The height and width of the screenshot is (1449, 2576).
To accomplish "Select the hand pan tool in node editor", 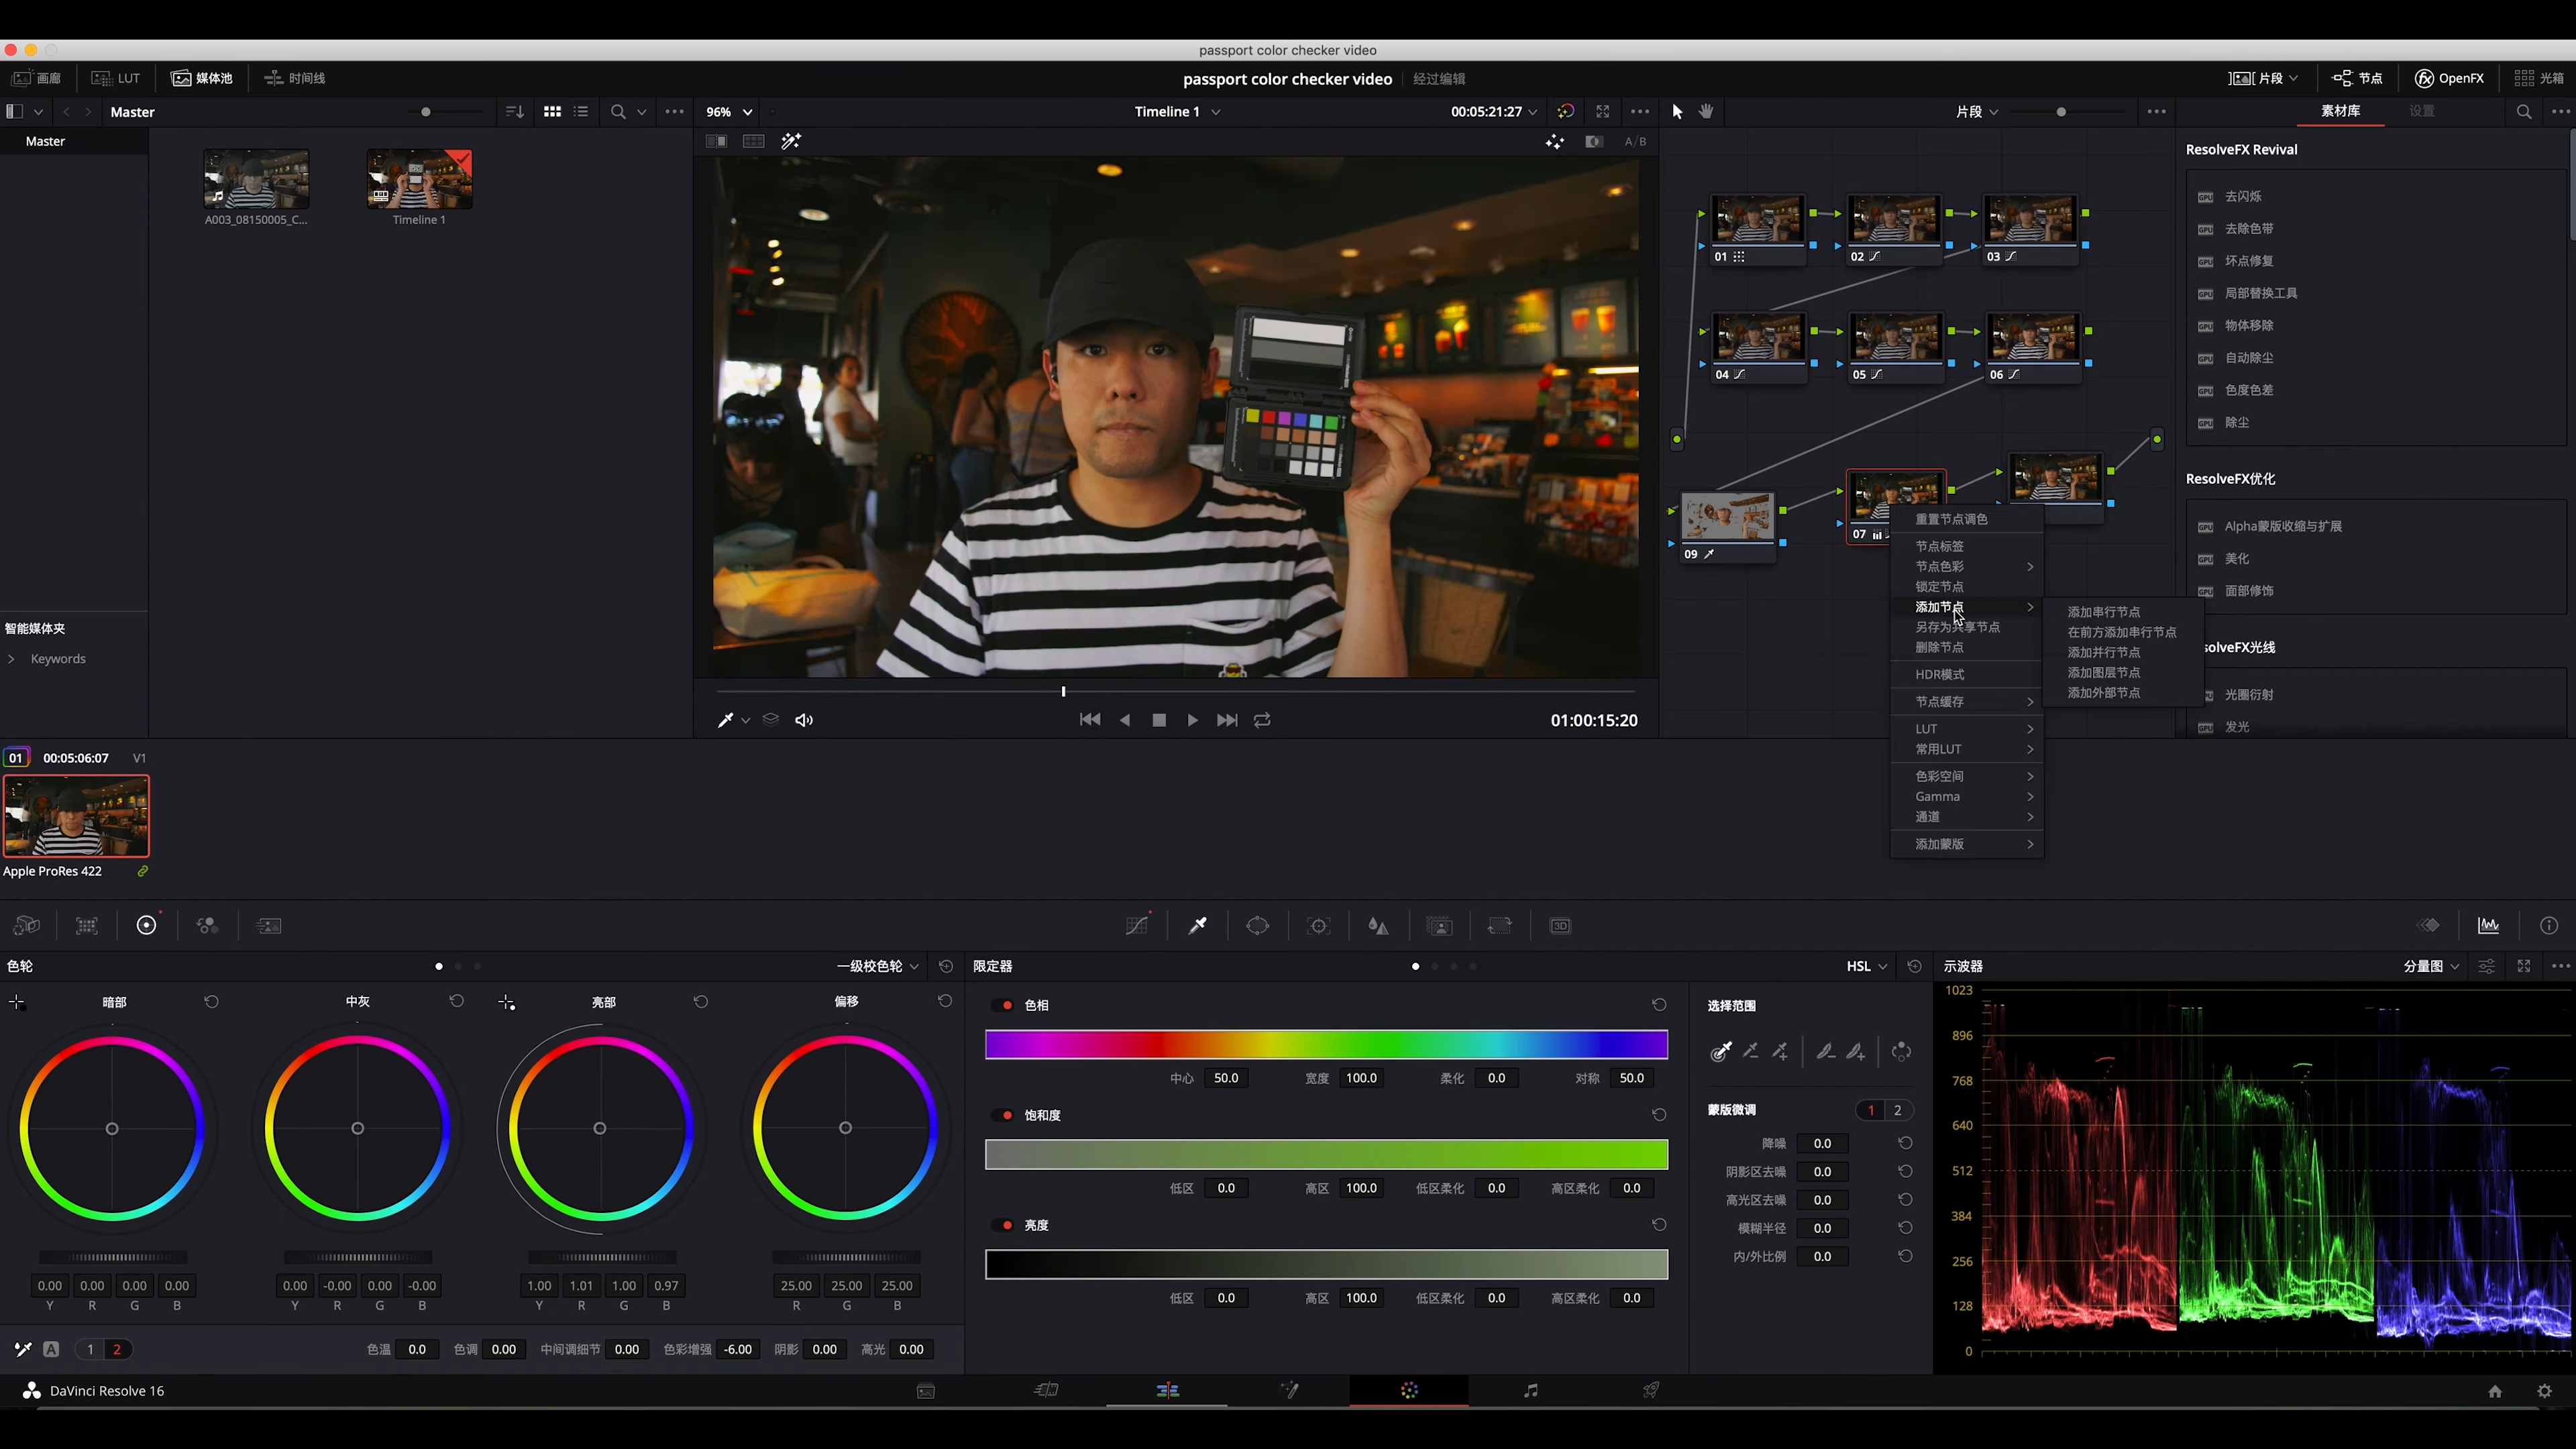I will click(x=1706, y=112).
